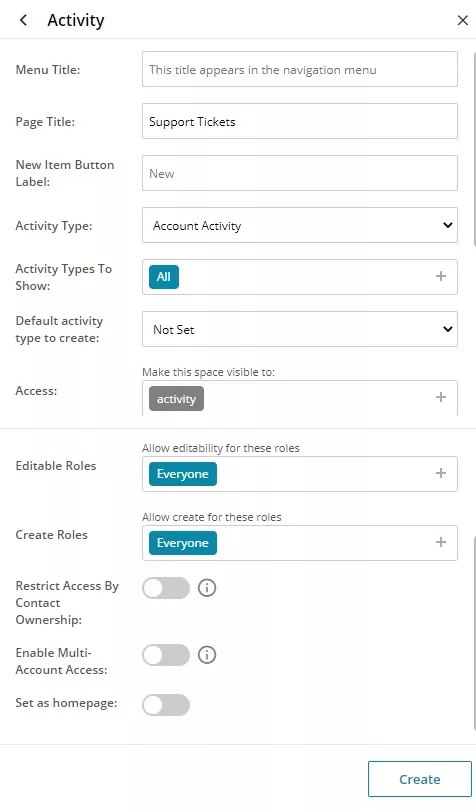Toggle Restrict Access By Contact Ownership switch
The height and width of the screenshot is (810, 476).
(x=166, y=588)
